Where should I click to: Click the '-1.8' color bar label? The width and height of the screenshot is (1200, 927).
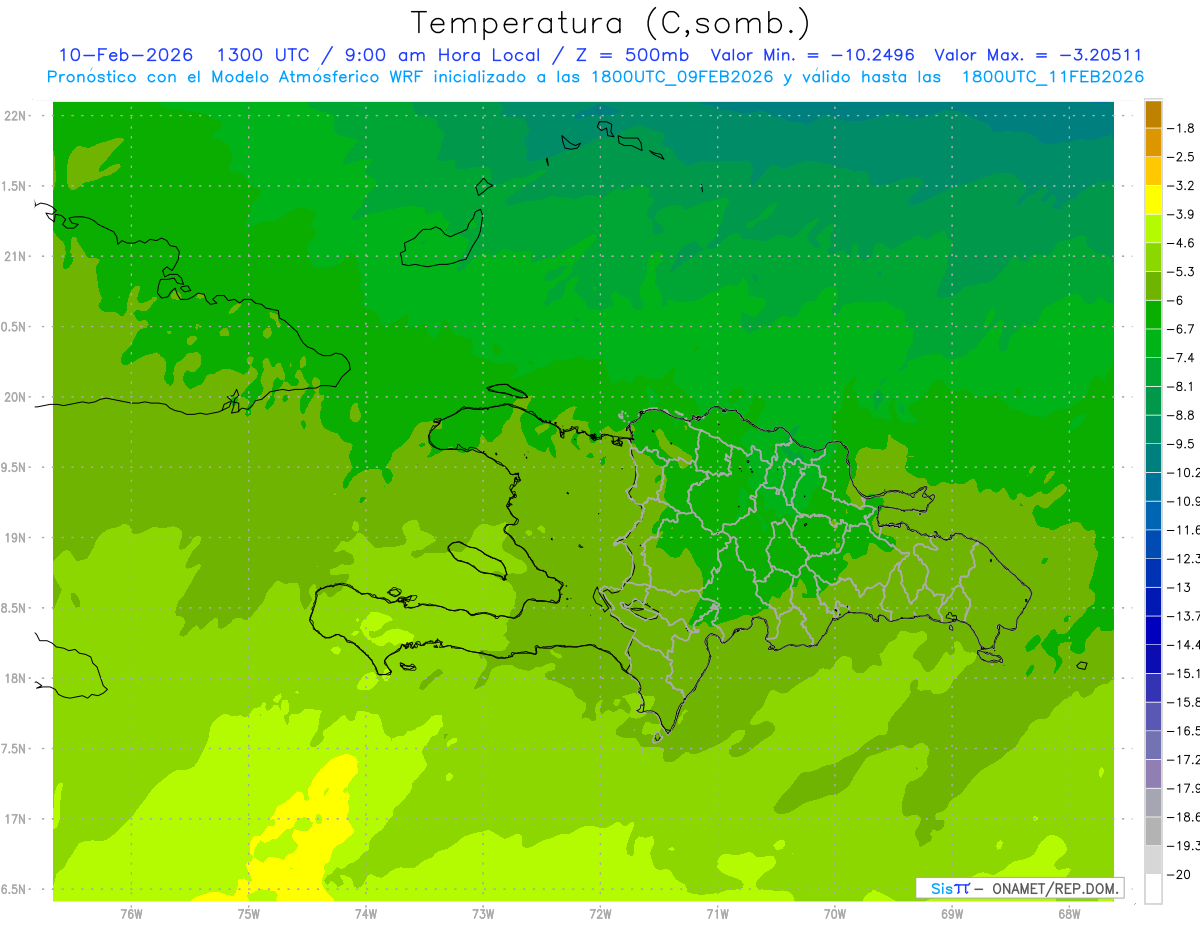coord(1182,128)
